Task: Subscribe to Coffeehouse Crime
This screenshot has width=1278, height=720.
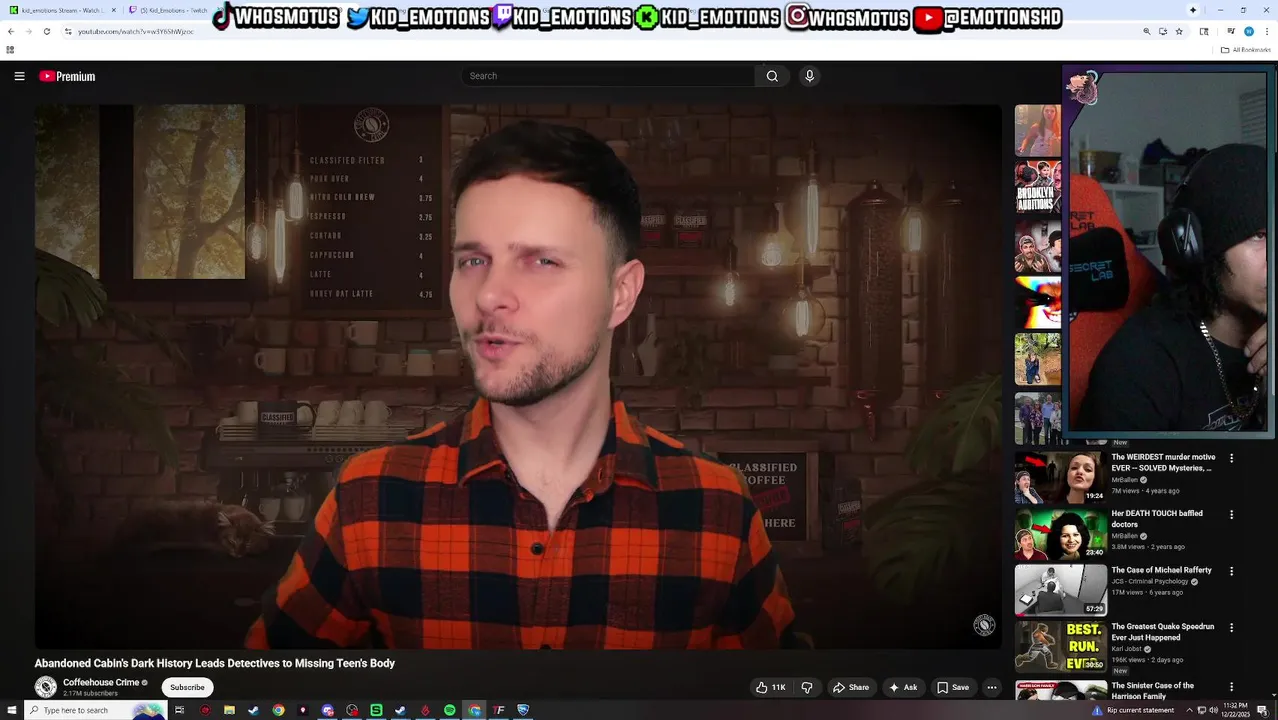Action: (x=187, y=687)
